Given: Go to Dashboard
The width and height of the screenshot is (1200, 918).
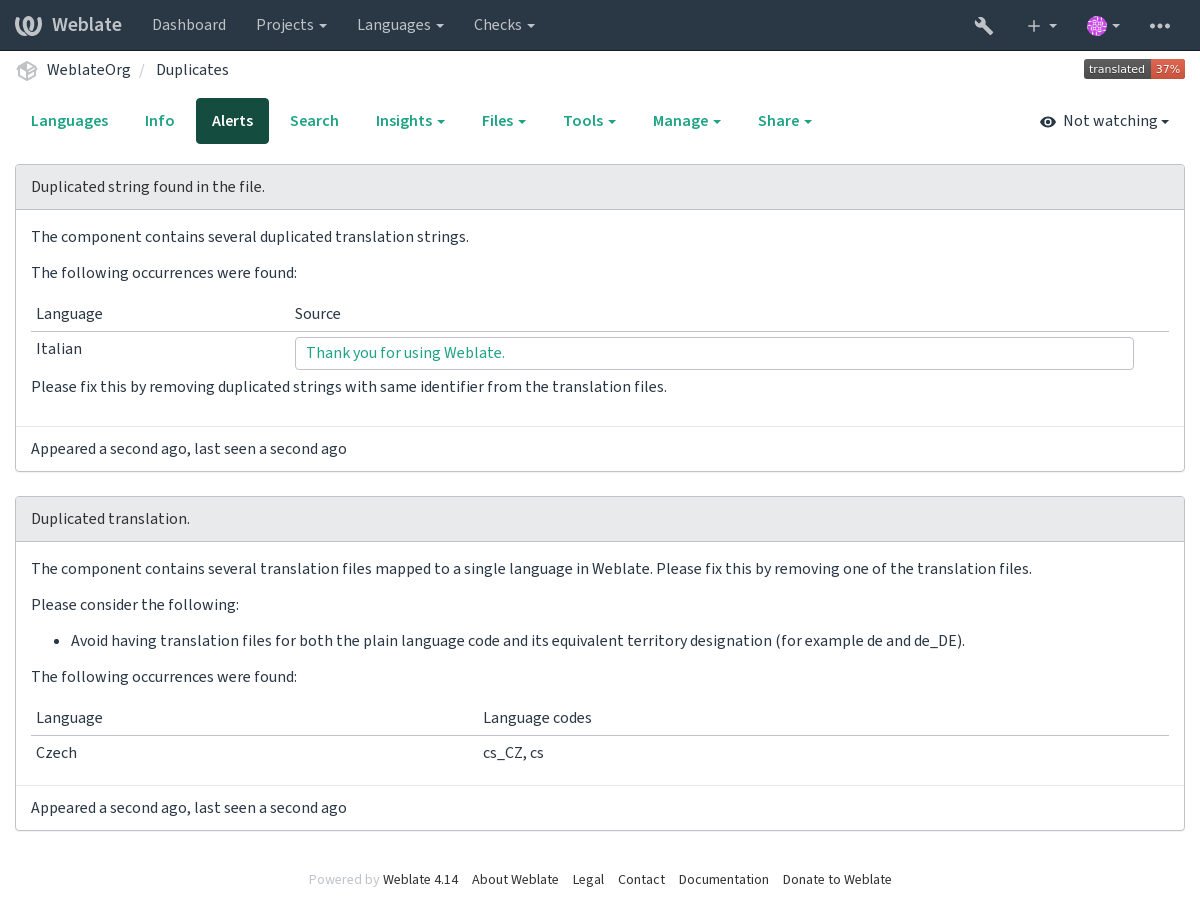Looking at the screenshot, I should click(189, 25).
